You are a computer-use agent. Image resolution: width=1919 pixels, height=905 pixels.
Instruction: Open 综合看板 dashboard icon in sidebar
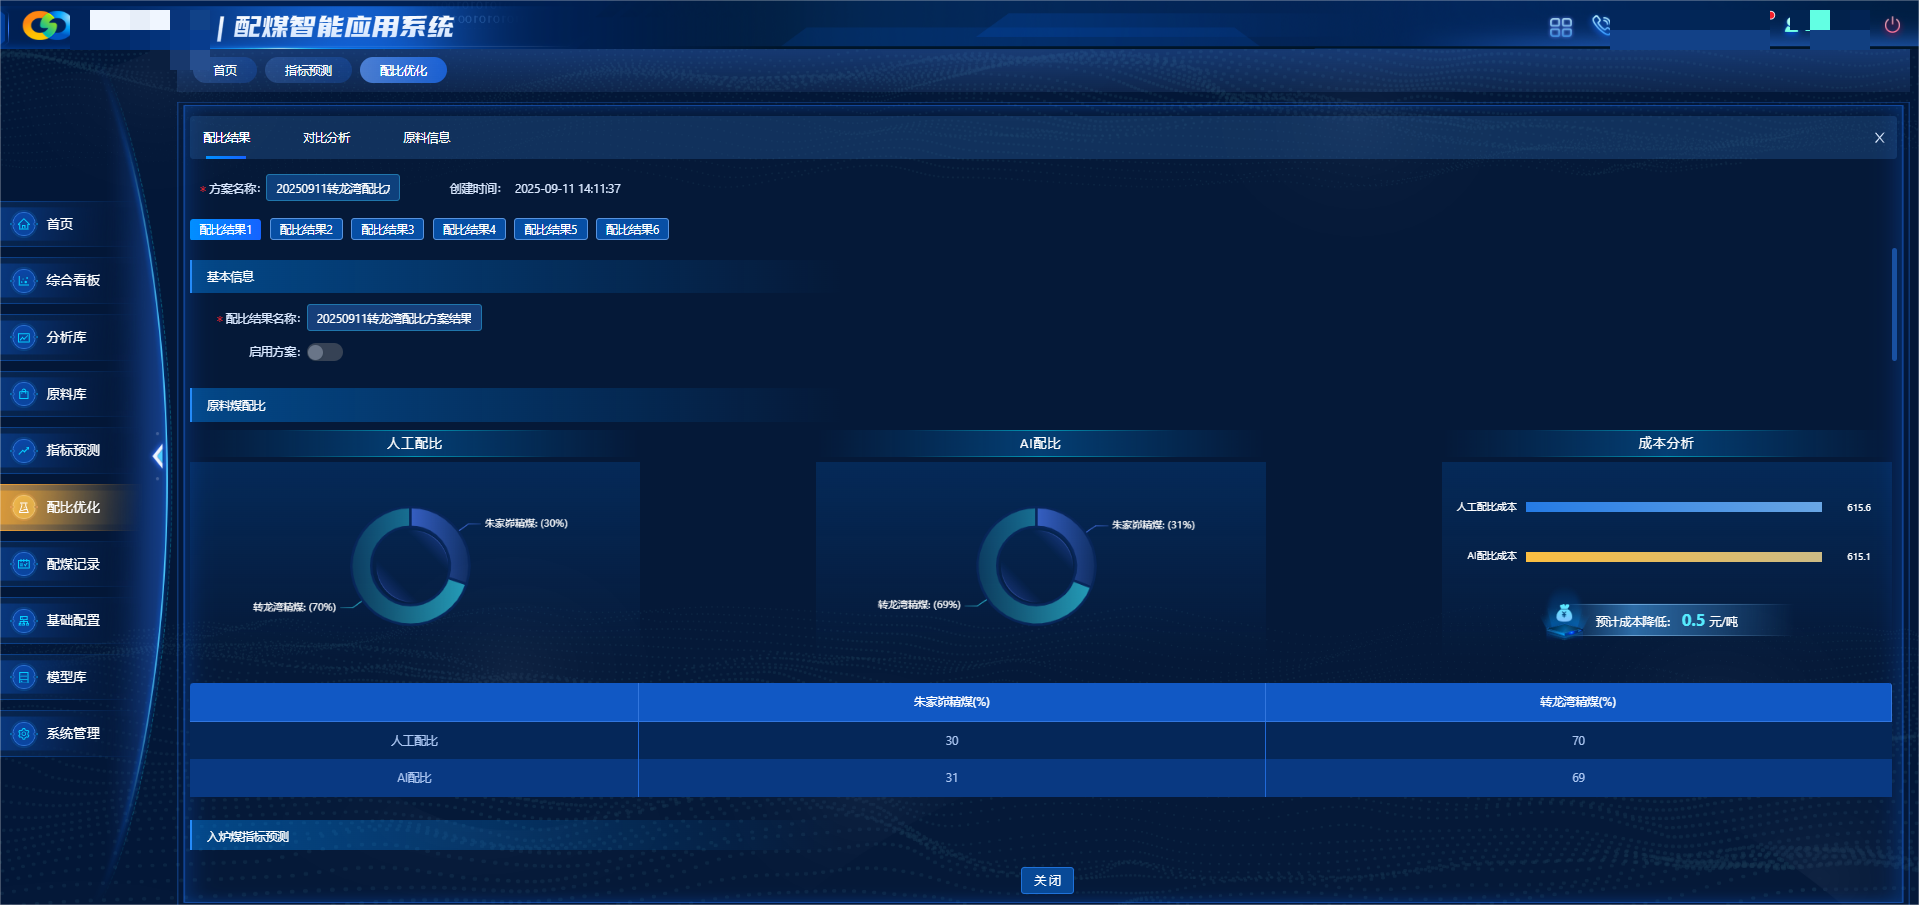coord(24,281)
